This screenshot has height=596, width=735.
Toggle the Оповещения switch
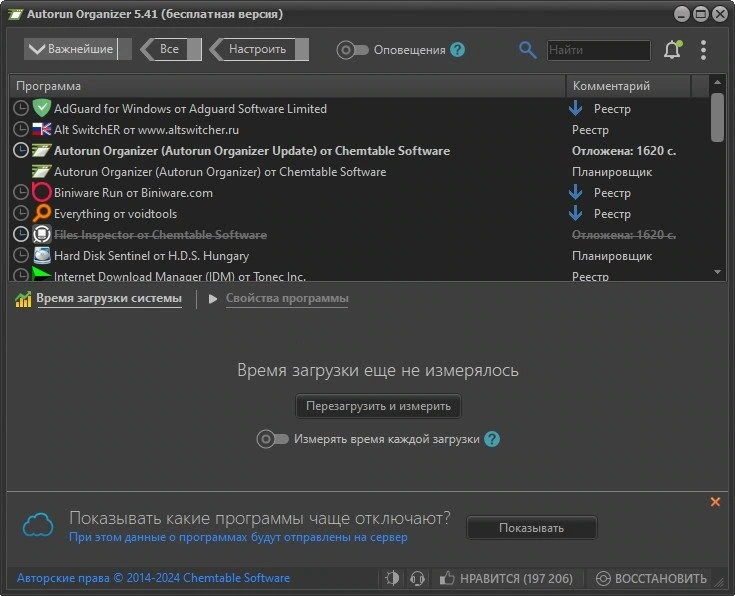pos(352,50)
